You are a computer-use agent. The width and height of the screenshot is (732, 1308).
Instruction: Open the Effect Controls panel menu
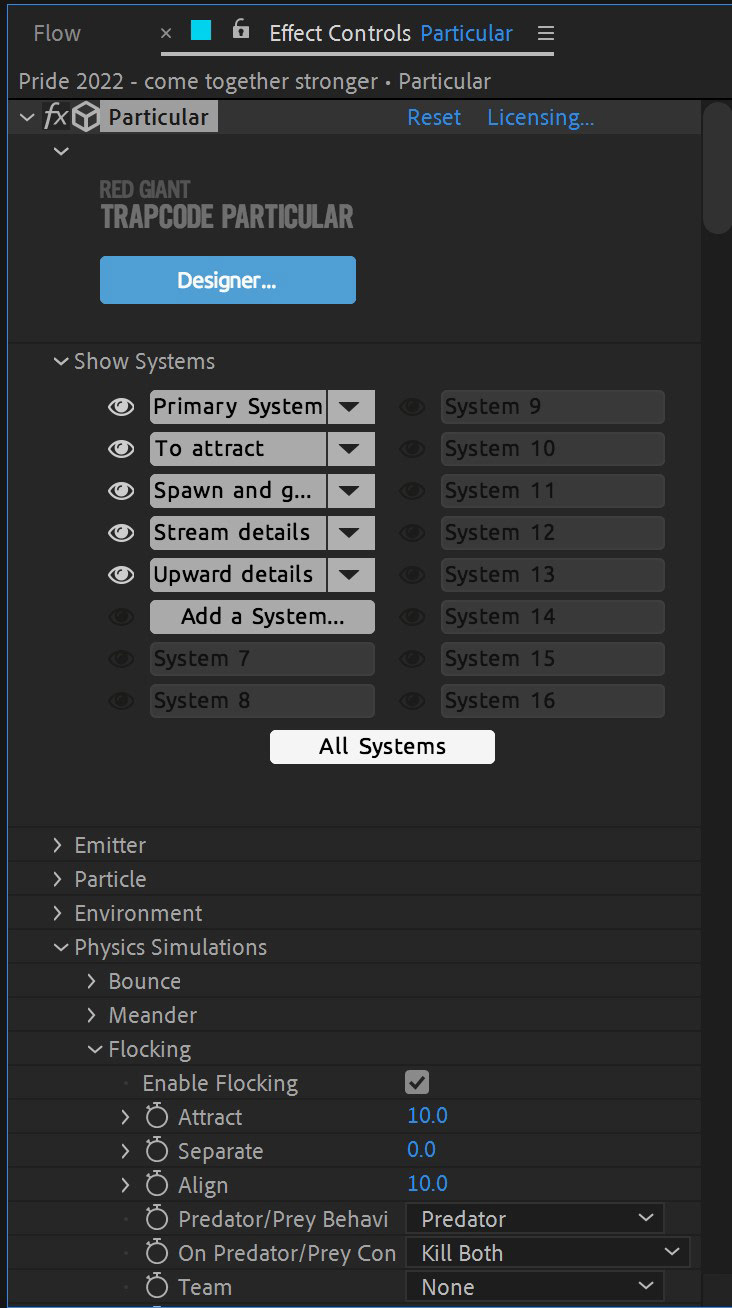click(x=545, y=33)
